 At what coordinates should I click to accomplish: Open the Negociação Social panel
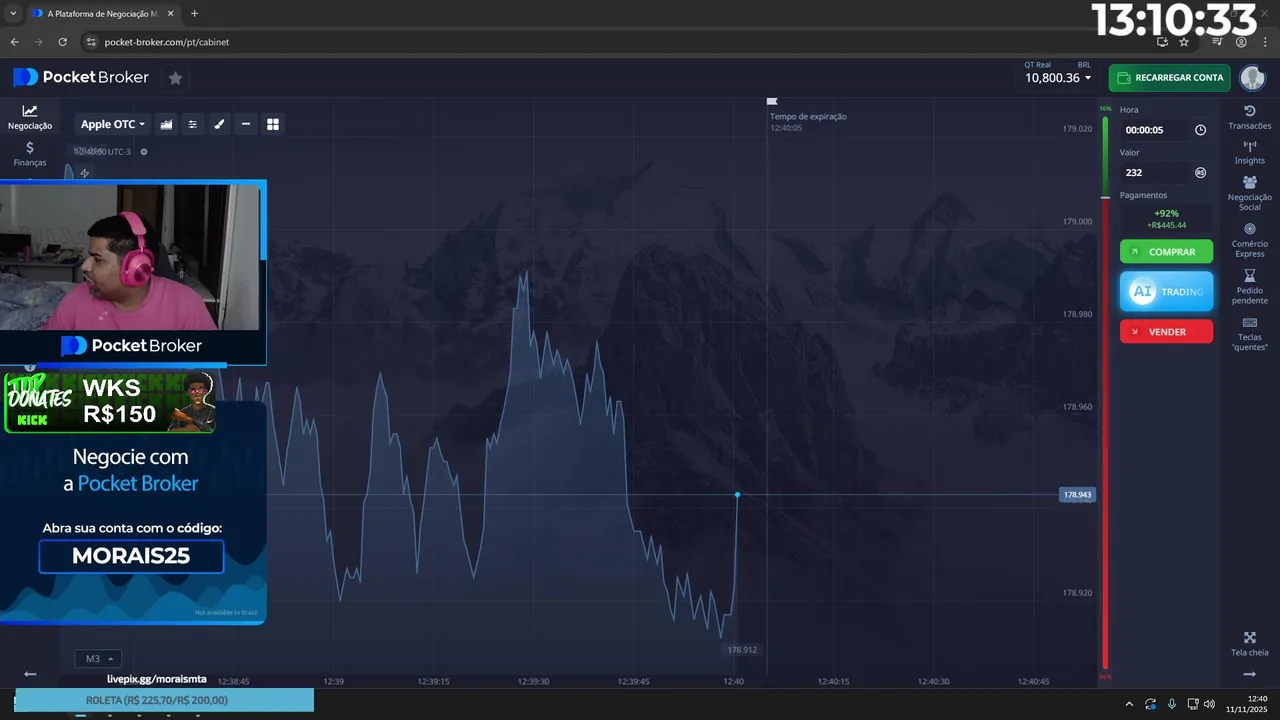(x=1249, y=193)
